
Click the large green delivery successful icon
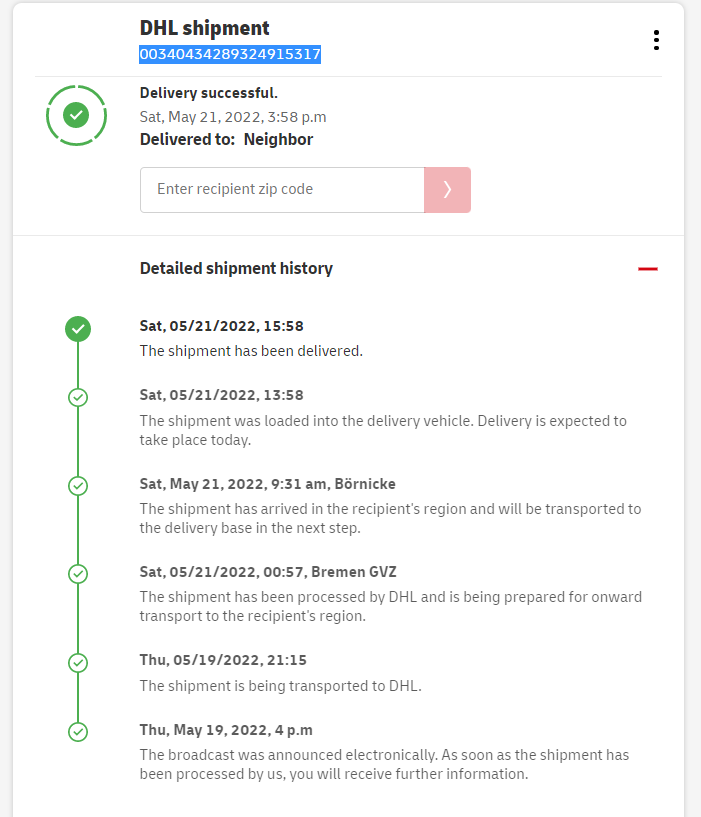point(76,115)
